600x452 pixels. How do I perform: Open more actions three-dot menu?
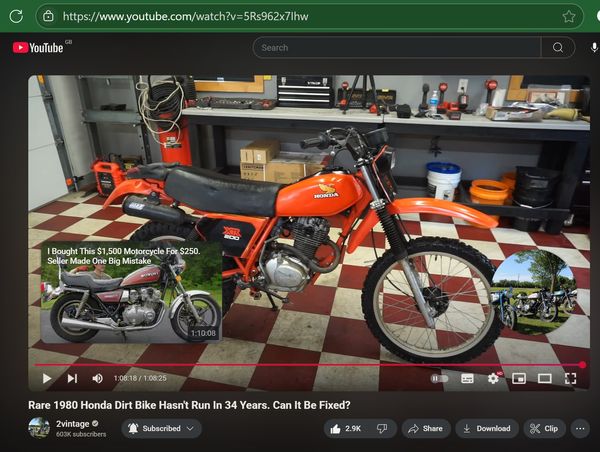click(580, 429)
